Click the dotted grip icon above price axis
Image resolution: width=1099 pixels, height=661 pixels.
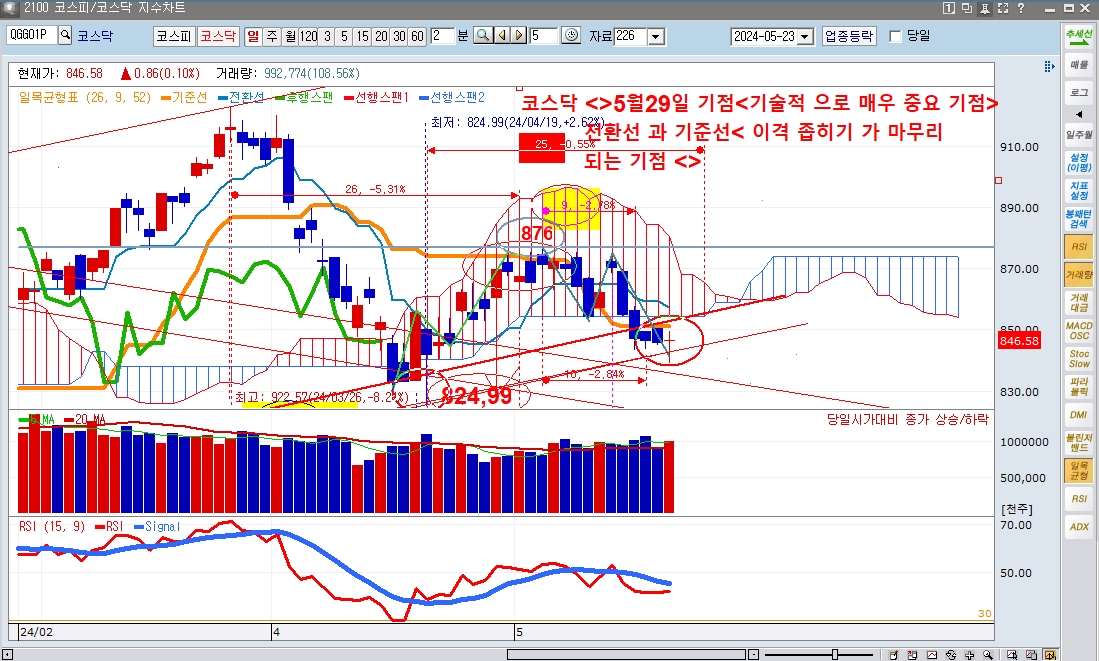[1049, 67]
